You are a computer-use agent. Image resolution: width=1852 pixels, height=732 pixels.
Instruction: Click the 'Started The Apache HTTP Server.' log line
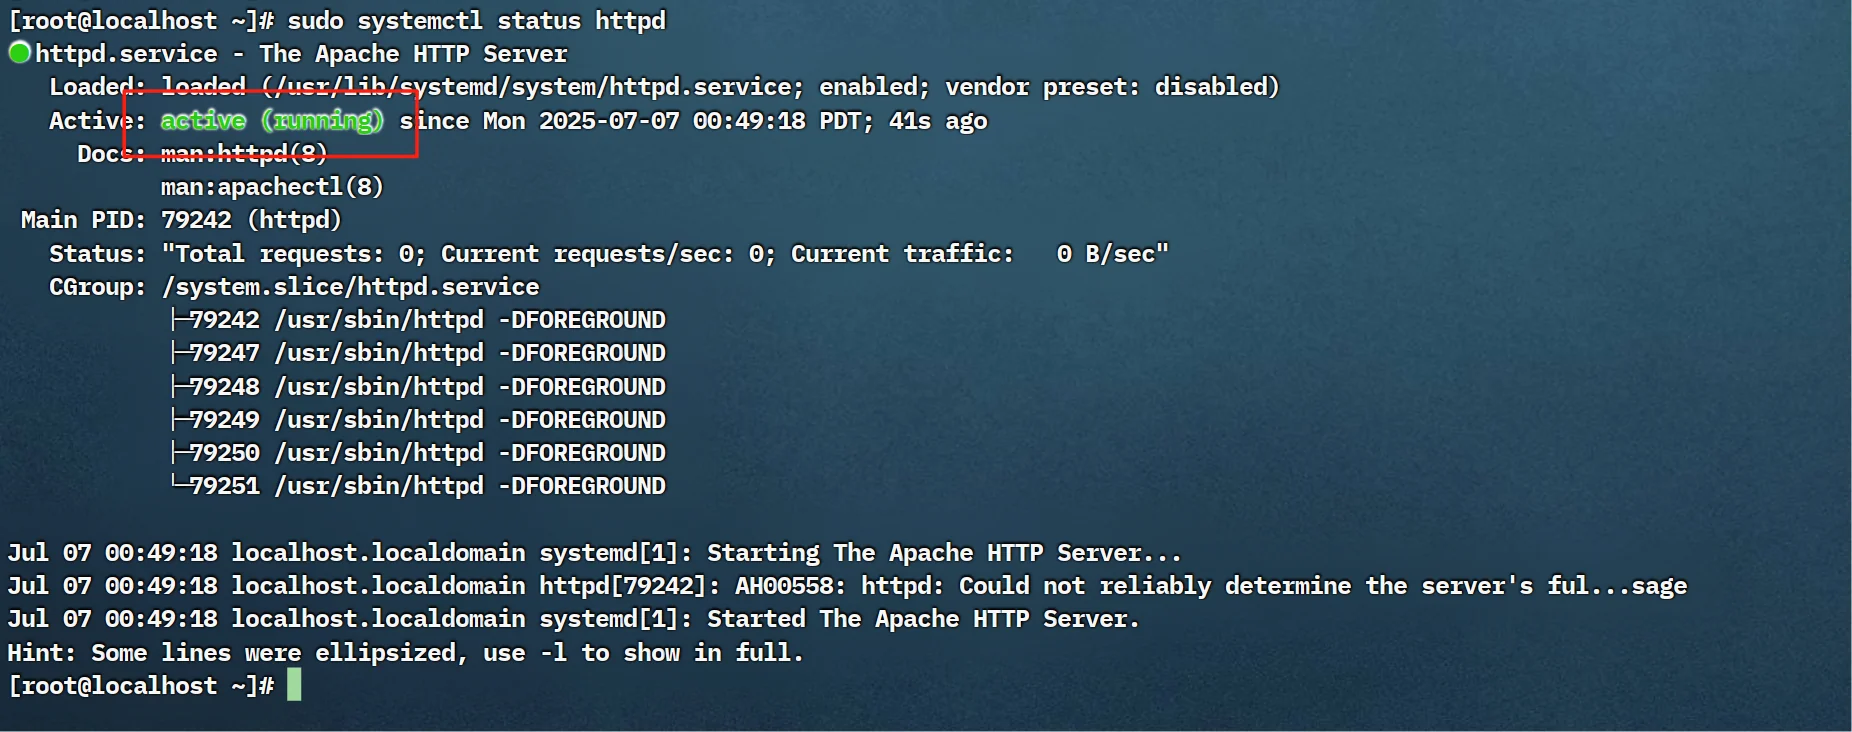pos(573,619)
